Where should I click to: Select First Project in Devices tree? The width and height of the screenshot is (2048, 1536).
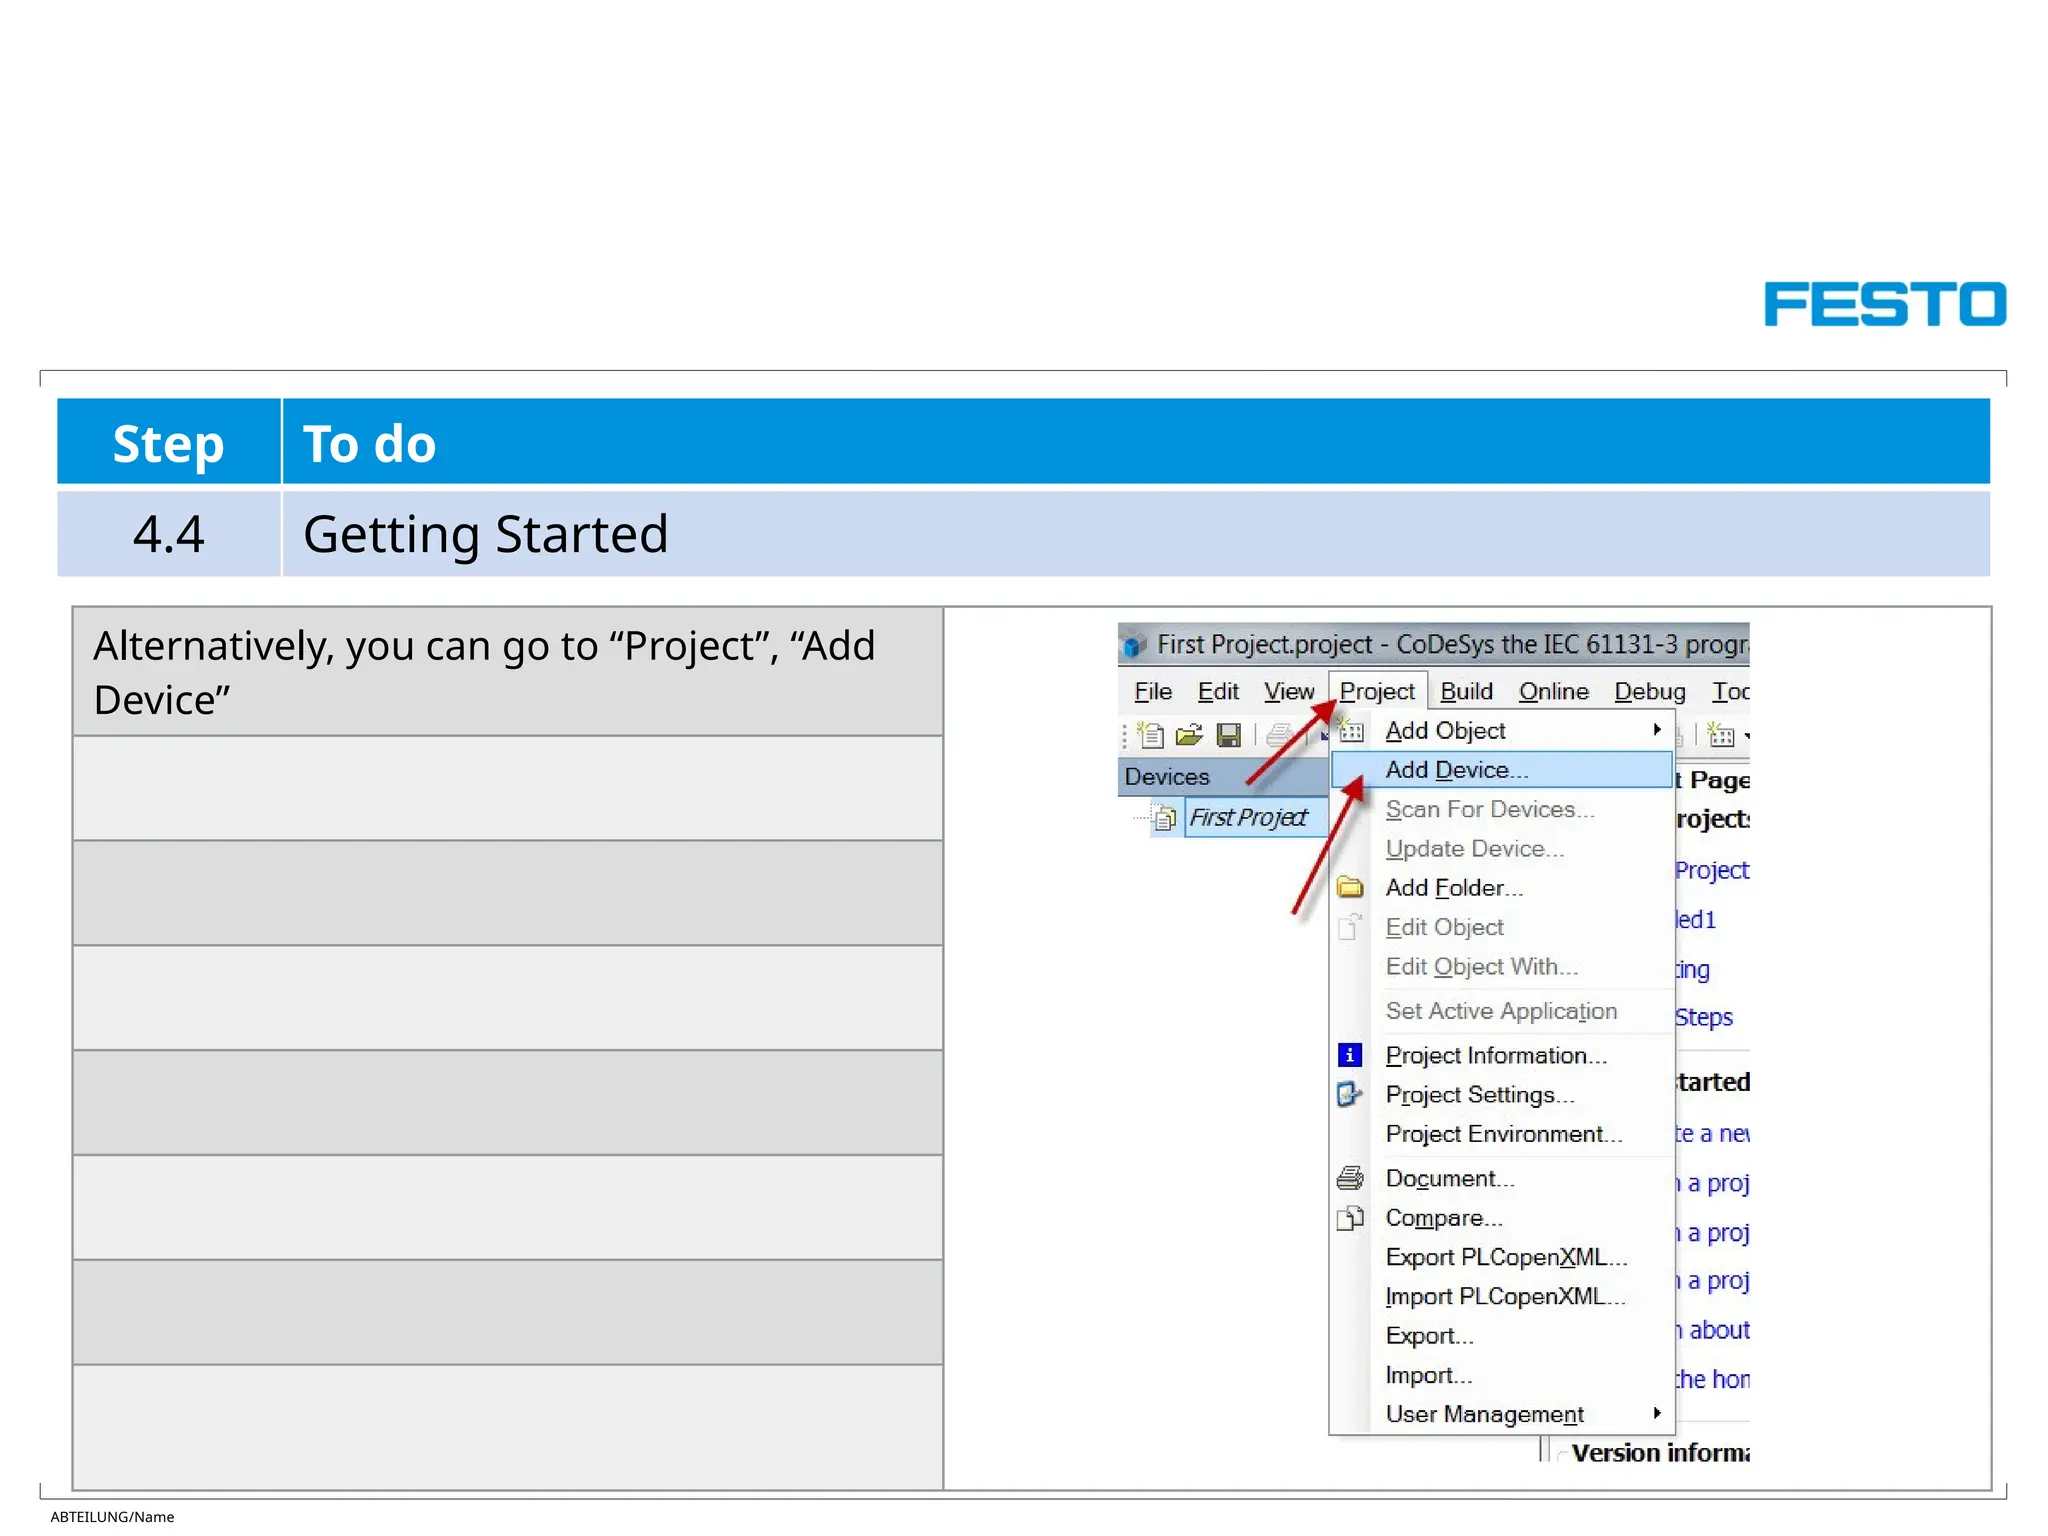[1248, 818]
